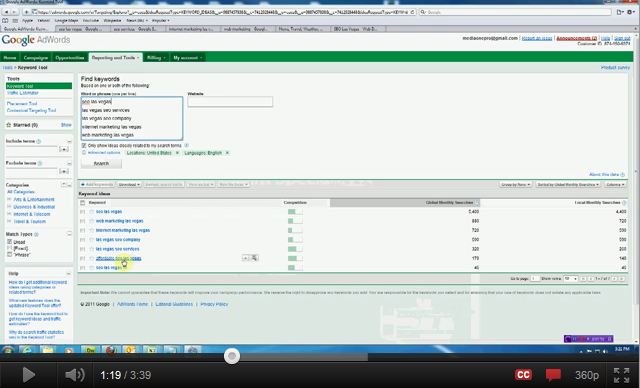Image resolution: width=640 pixels, height=388 pixels.
Task: Click the Search button
Action: [101, 164]
